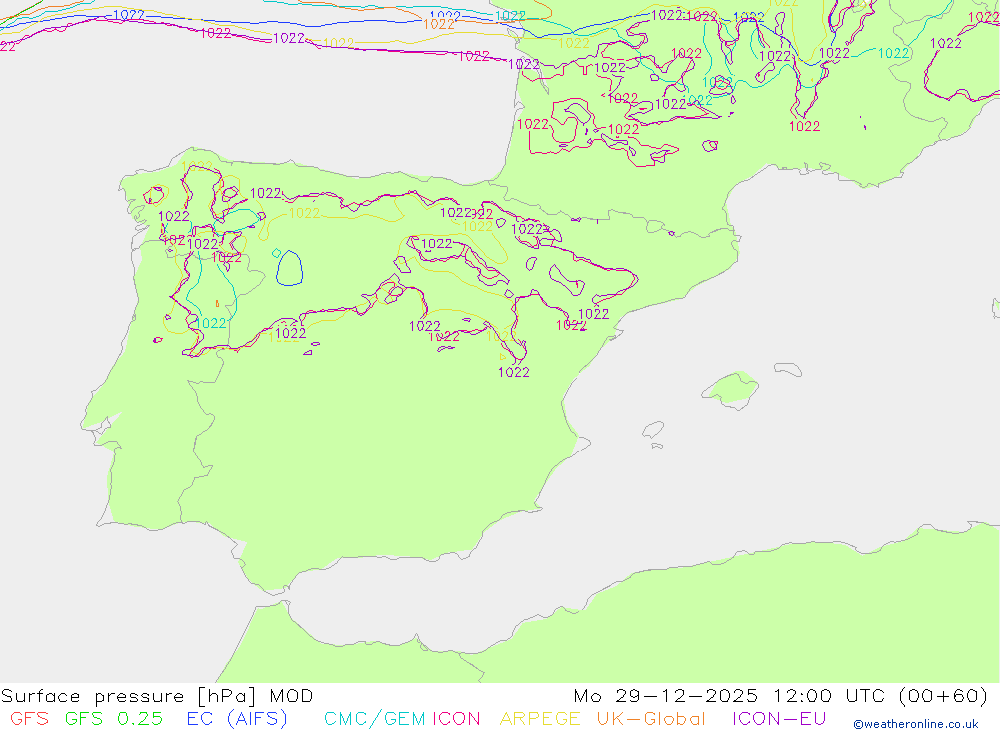
Task: Click the Mallorca island on the map
Action: pyautogui.click(x=730, y=389)
